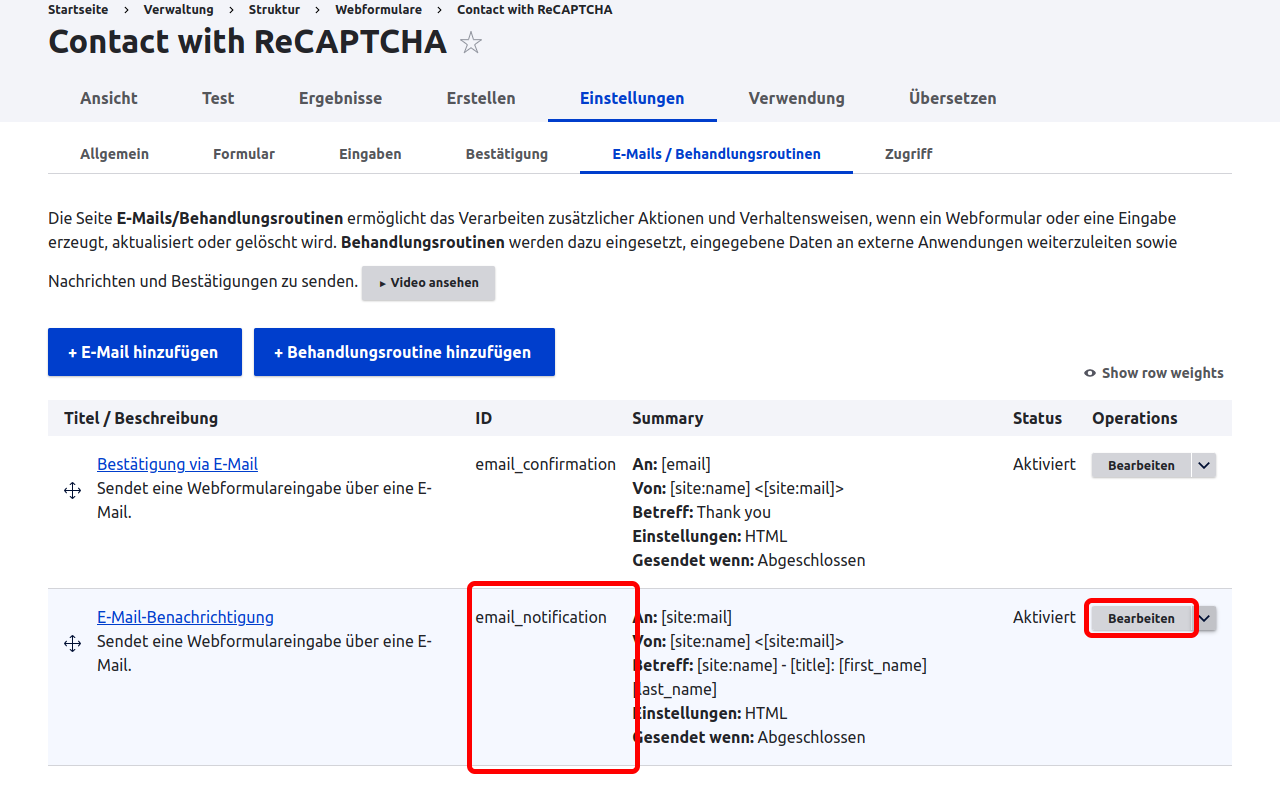Click the email_notification ID cell
Screen dimensions: 1280x786
click(541, 617)
